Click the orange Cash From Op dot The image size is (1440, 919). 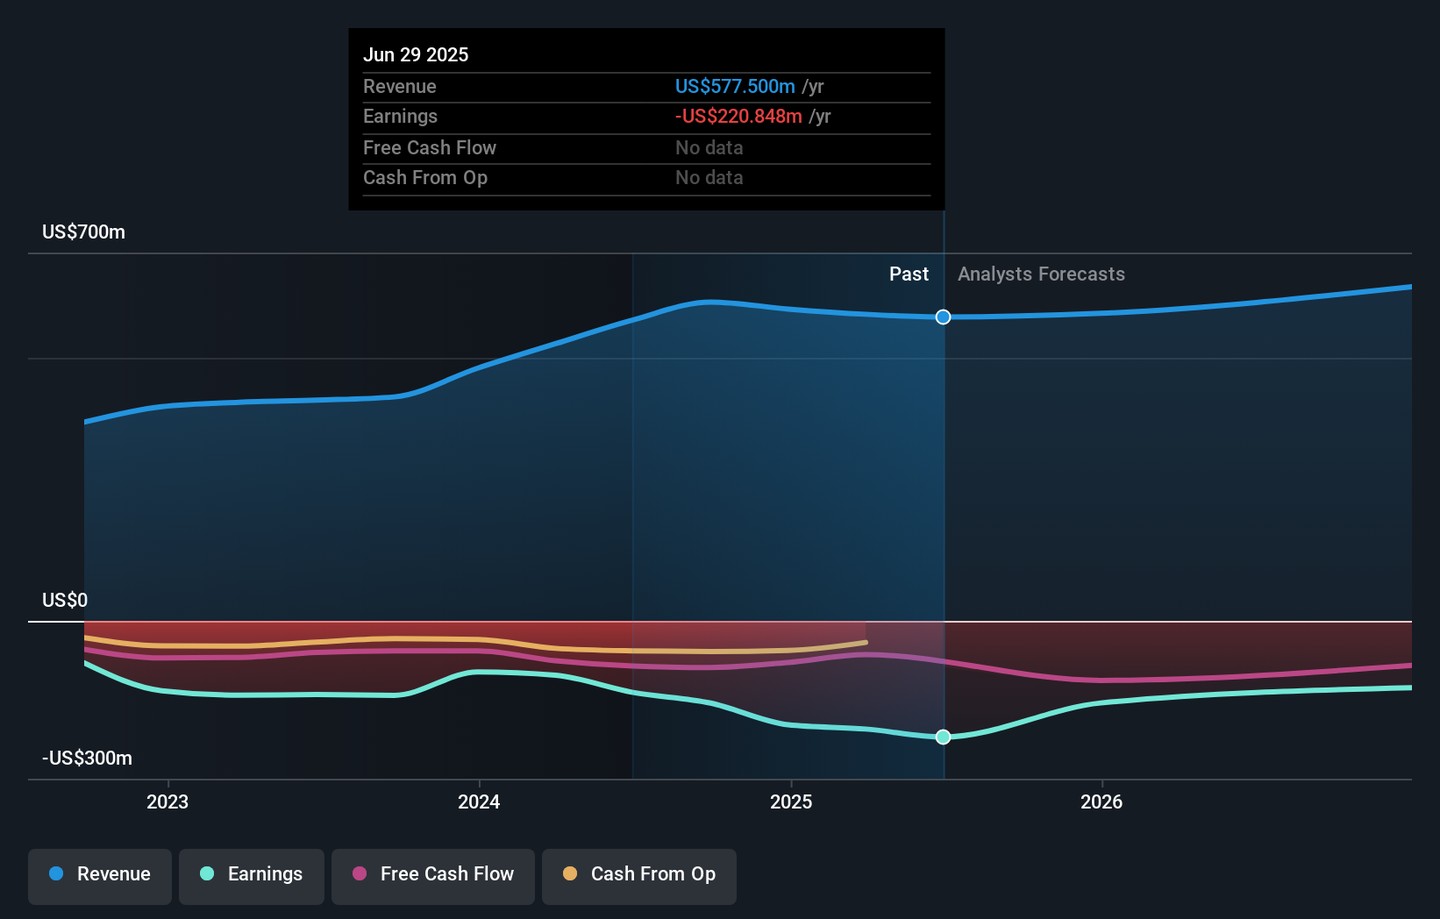(570, 874)
